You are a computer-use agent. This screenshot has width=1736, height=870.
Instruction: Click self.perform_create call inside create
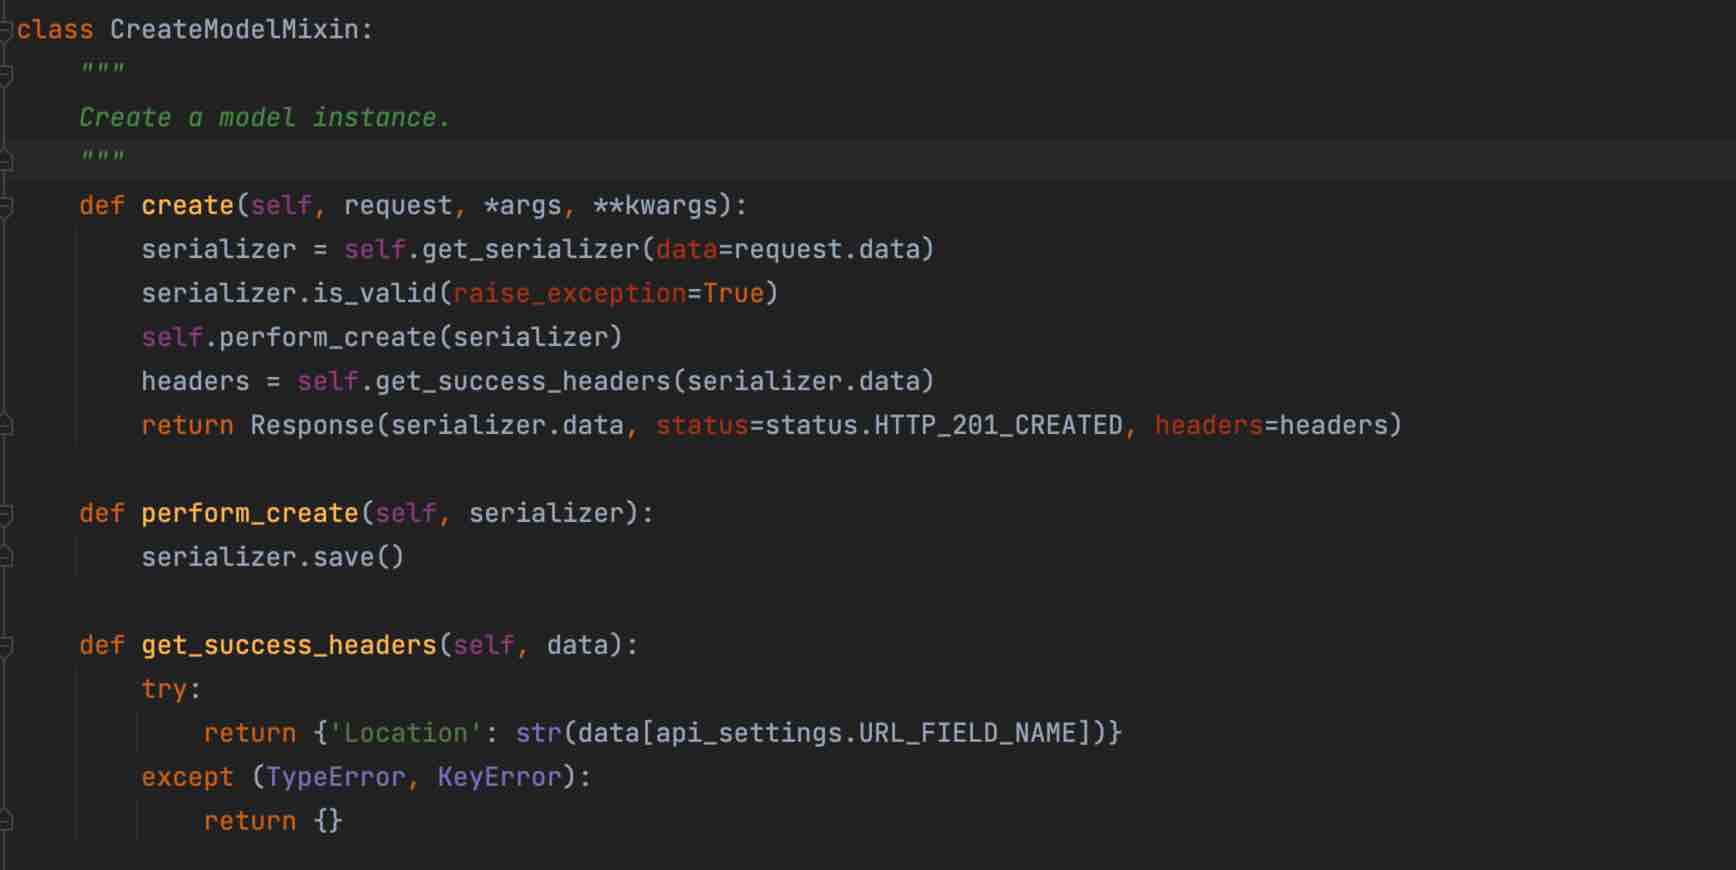pos(382,338)
